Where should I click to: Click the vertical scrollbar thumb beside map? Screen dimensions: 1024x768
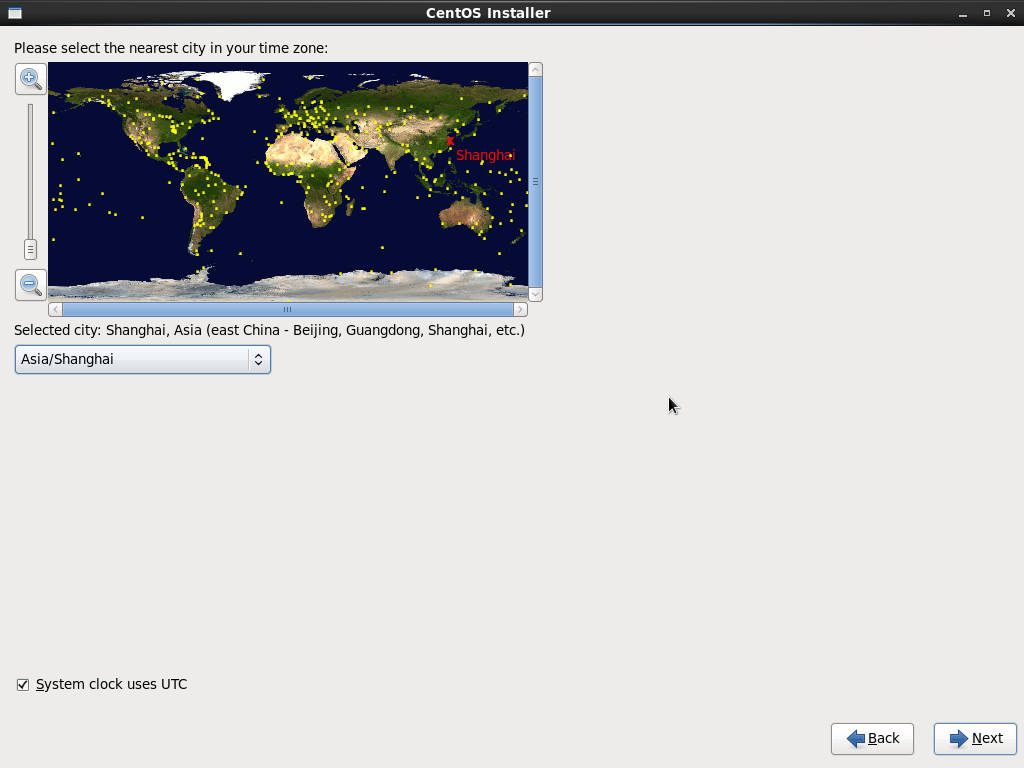(x=536, y=182)
